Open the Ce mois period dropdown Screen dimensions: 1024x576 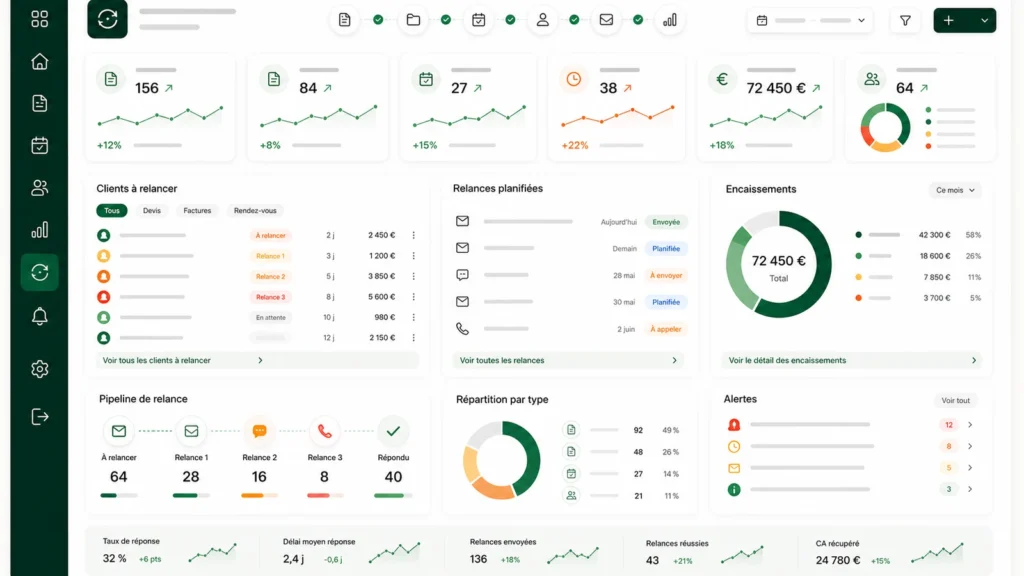click(x=954, y=190)
